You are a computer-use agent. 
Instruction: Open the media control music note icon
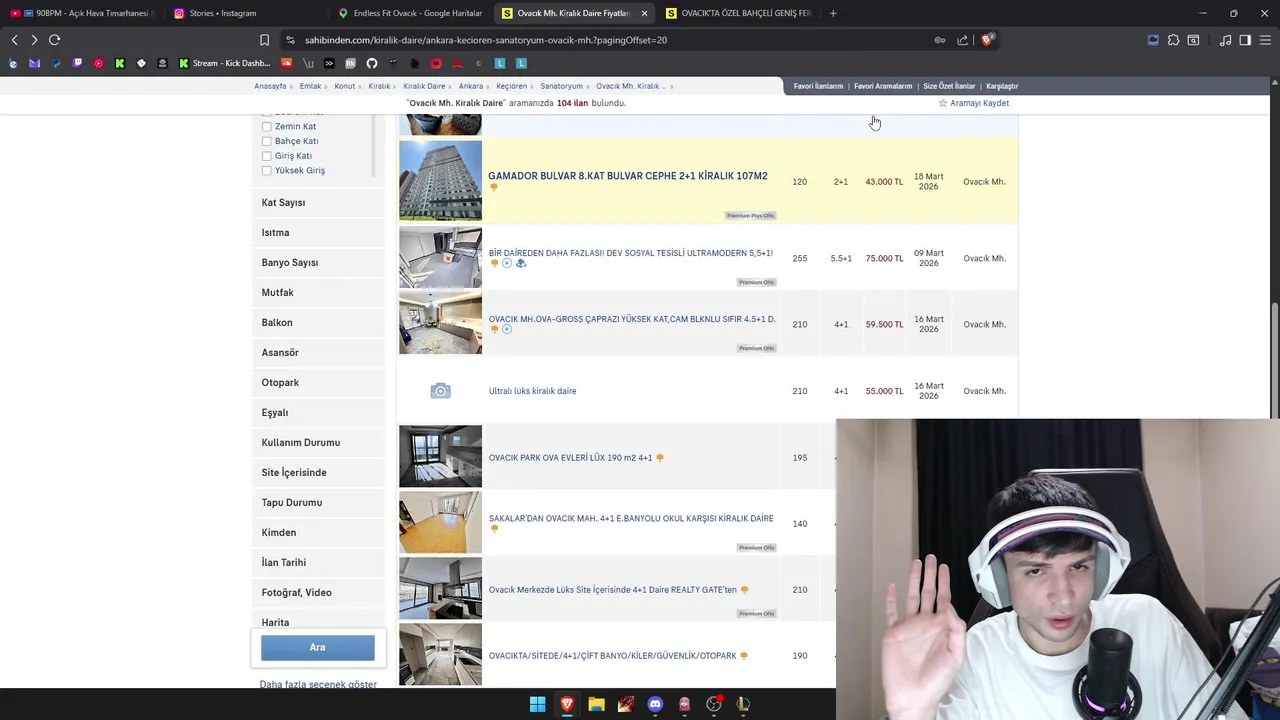pos(1225,40)
